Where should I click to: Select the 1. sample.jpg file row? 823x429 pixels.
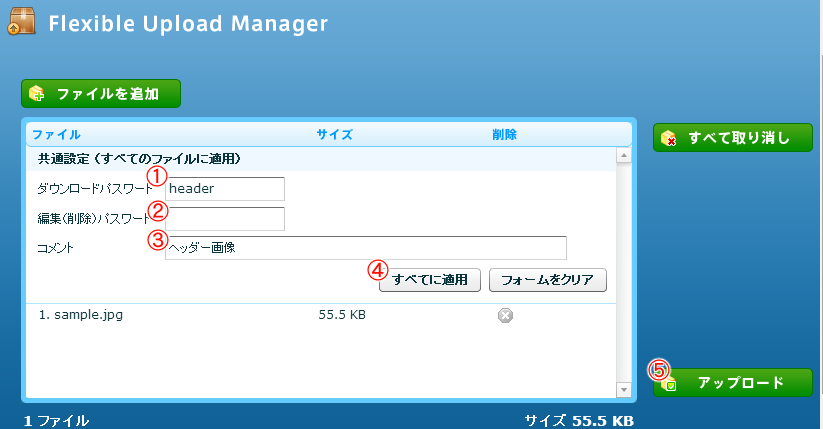point(321,315)
